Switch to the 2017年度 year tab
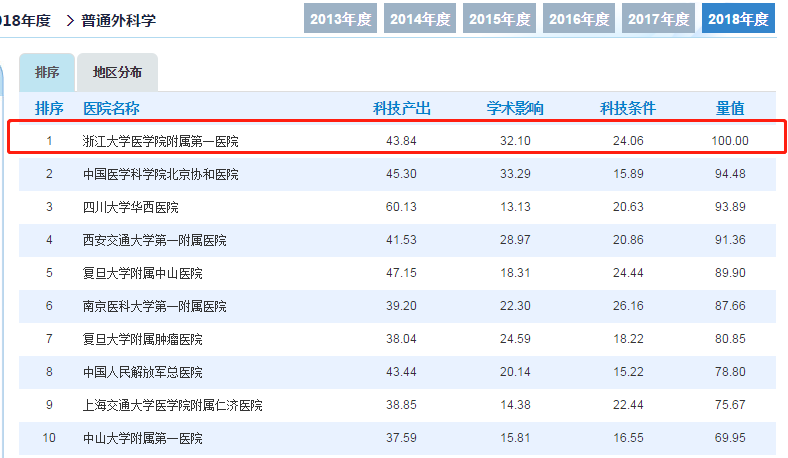Image resolution: width=788 pixels, height=458 pixels. click(658, 19)
